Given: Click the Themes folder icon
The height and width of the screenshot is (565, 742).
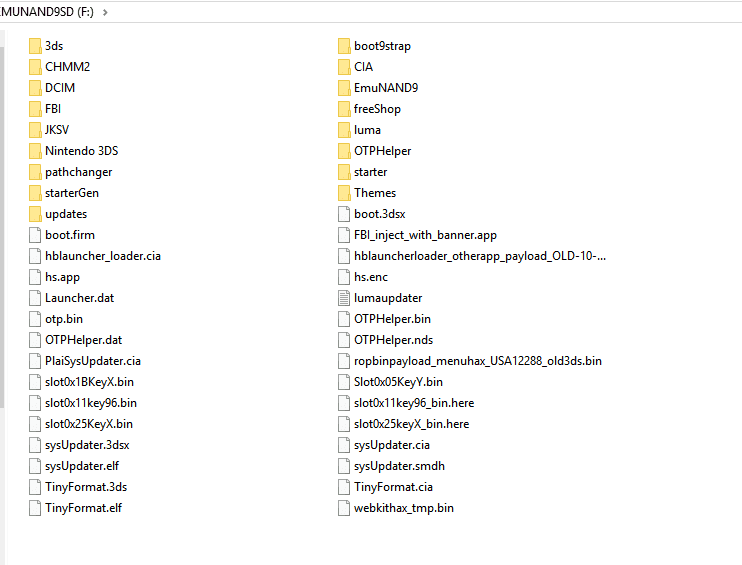Looking at the screenshot, I should pyautogui.click(x=344, y=193).
